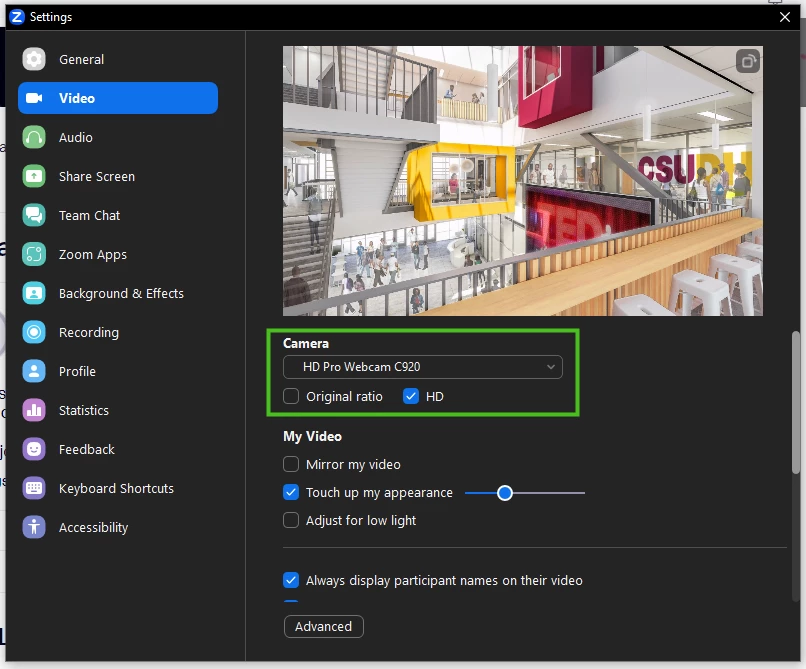This screenshot has width=806, height=669.
Task: Open the Zoom Apps section
Action: click(118, 255)
